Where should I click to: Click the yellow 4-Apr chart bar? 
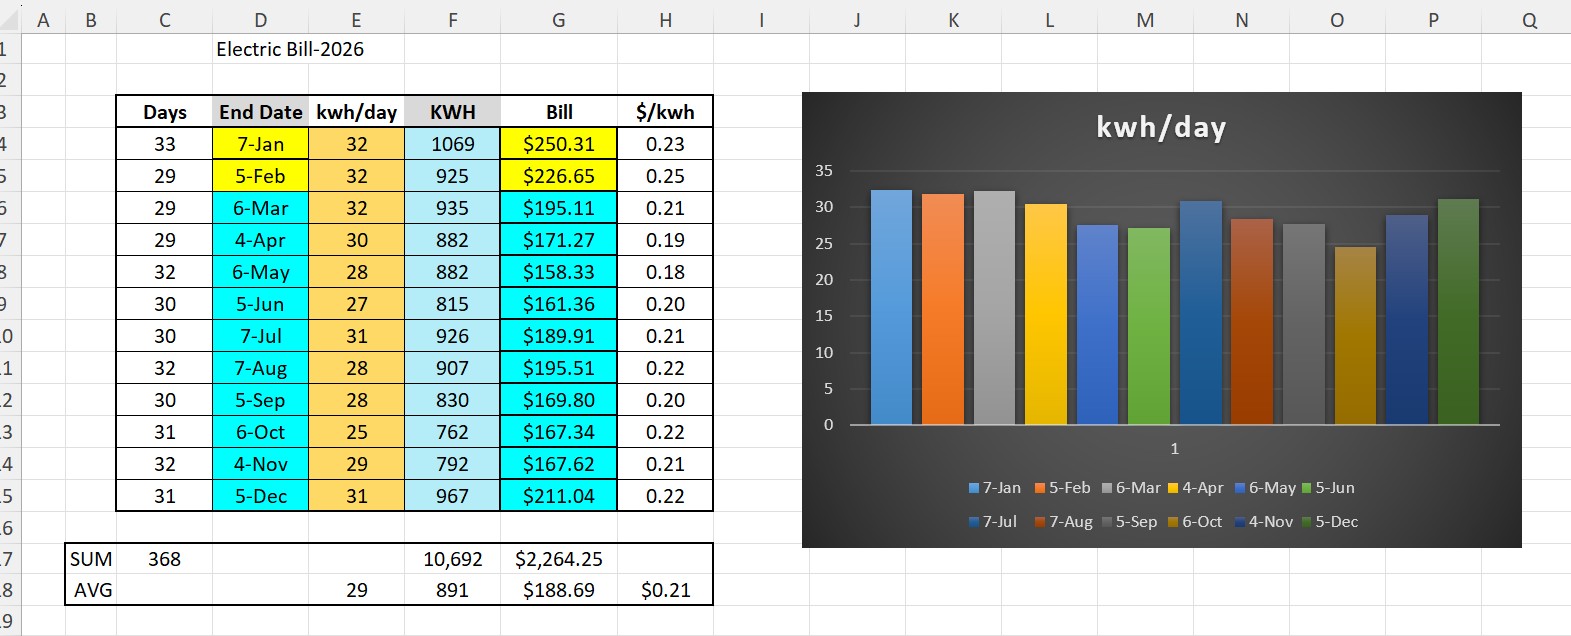1045,315
